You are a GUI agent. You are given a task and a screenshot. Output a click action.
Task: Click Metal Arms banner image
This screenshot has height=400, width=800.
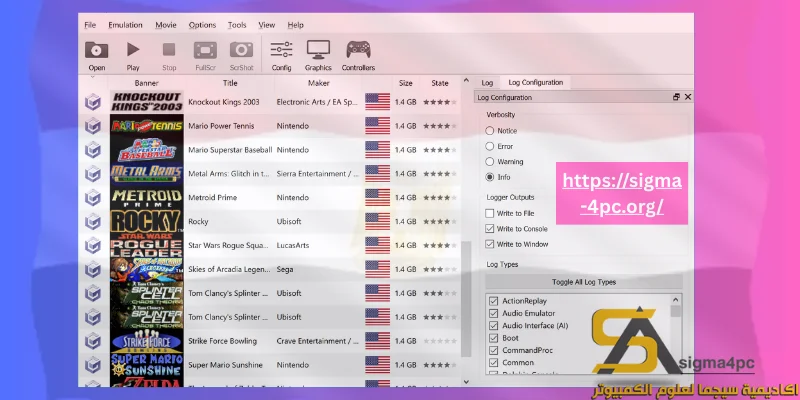click(x=146, y=173)
